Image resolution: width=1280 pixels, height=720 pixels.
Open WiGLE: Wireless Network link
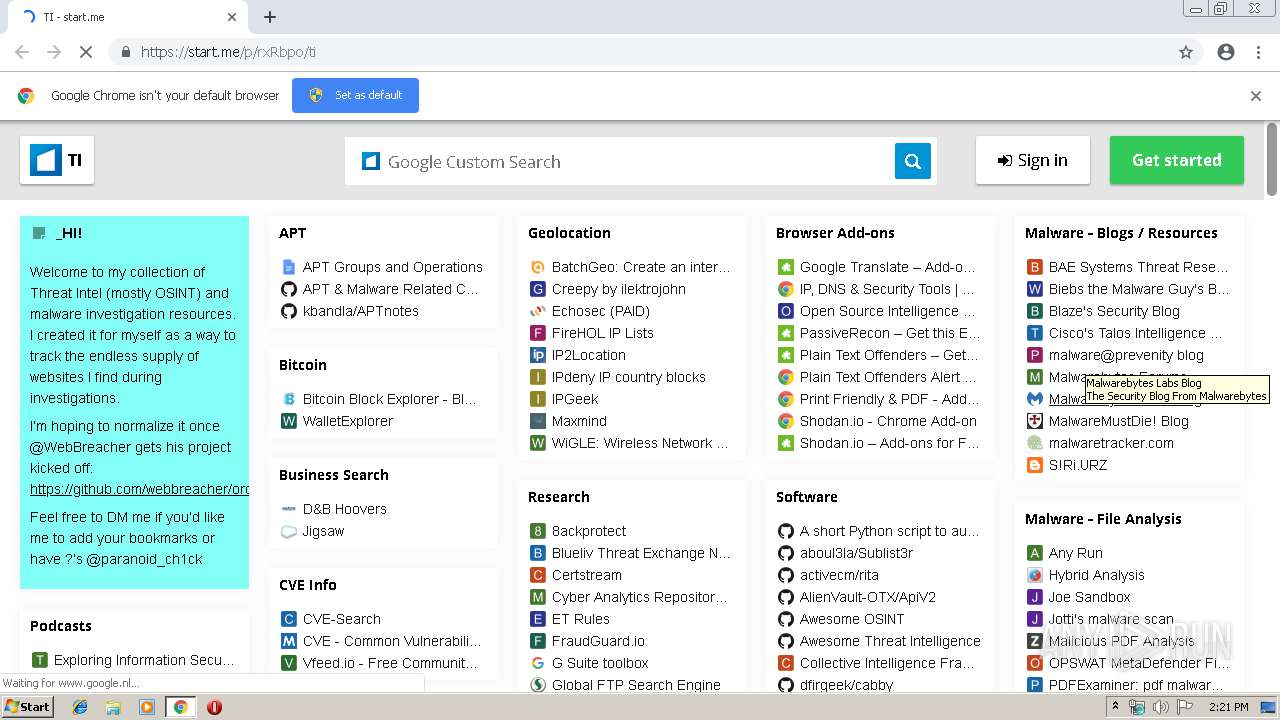click(641, 443)
